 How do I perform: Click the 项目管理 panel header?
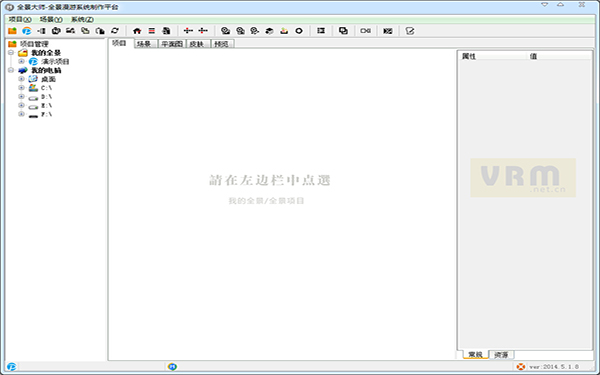click(34, 44)
